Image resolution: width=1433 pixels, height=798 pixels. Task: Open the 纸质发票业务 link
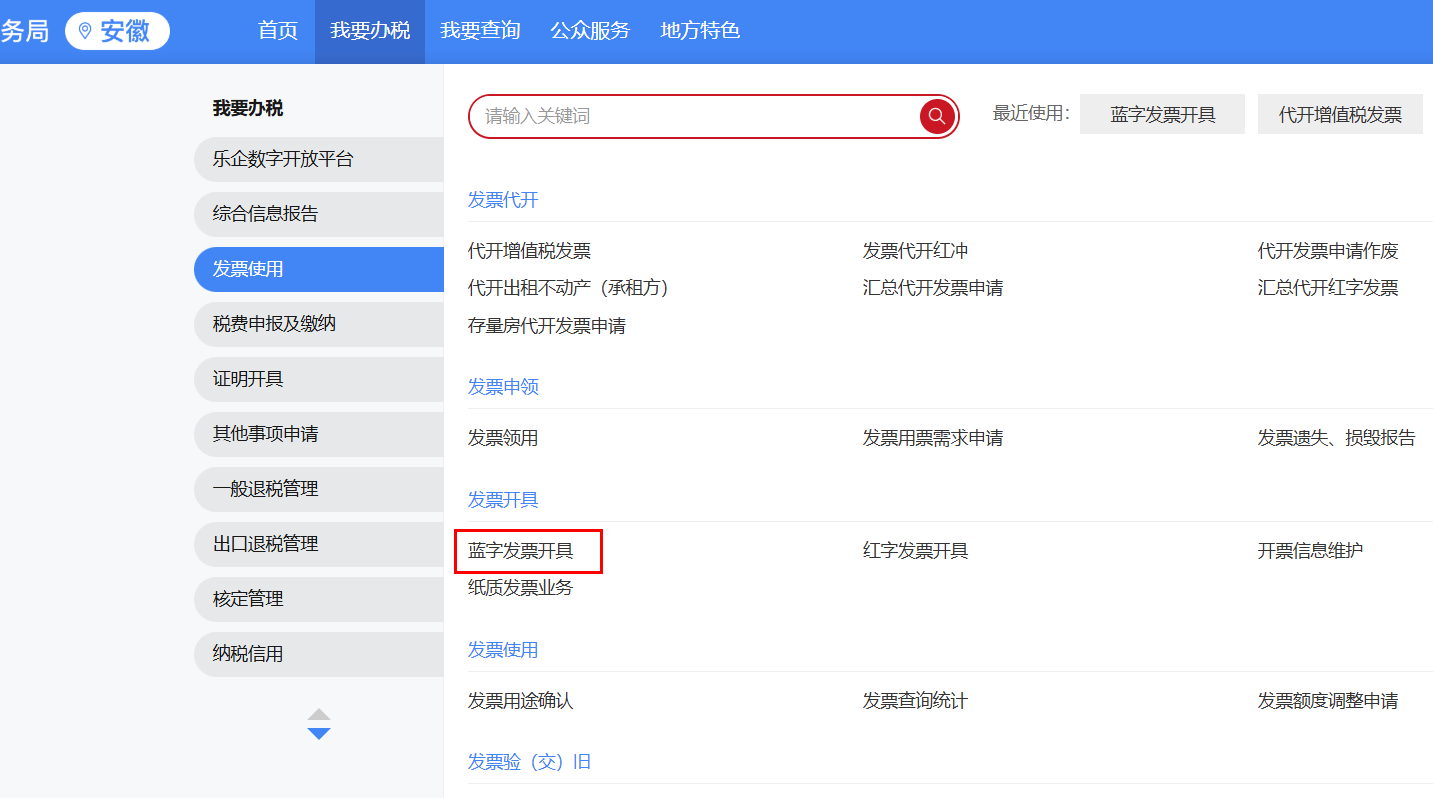(521, 588)
